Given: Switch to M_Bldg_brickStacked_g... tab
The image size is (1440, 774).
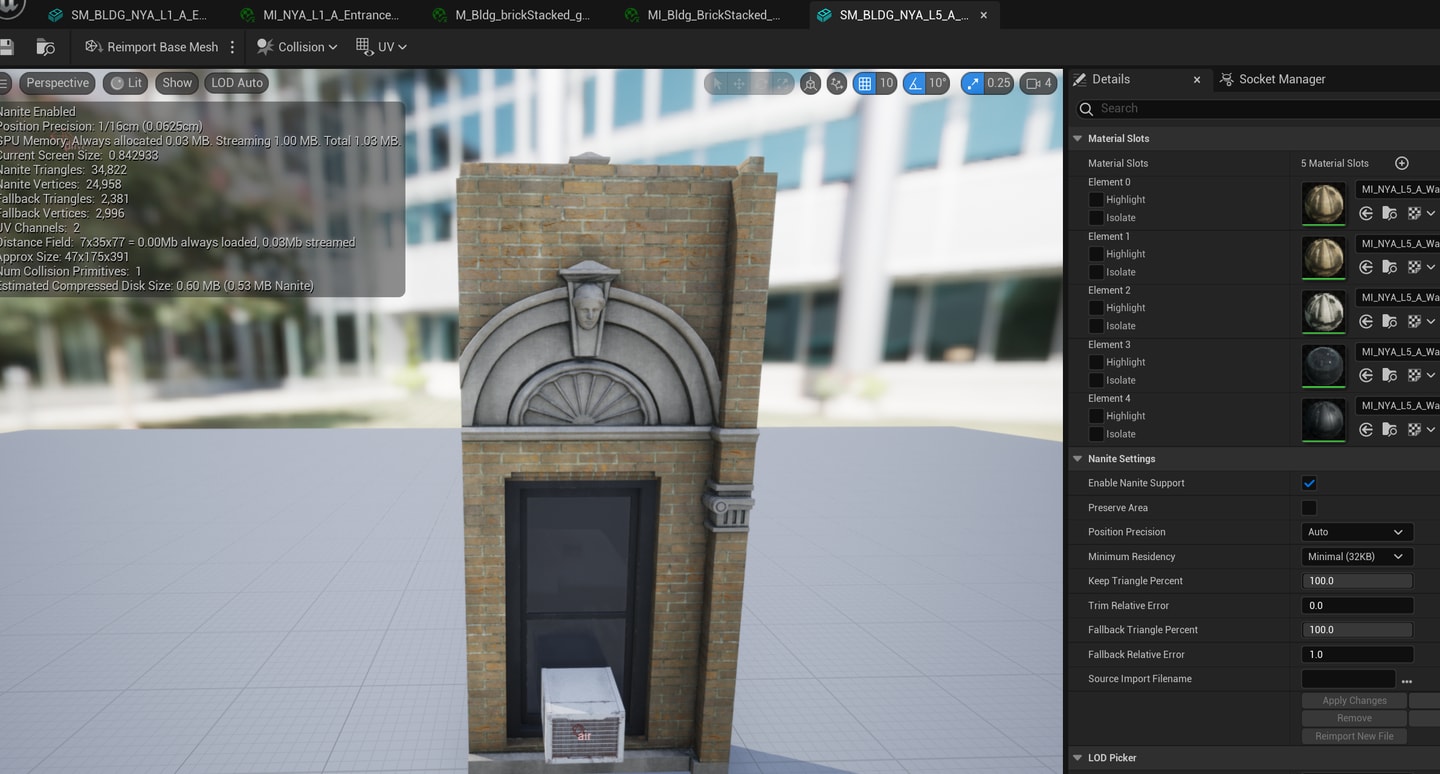Looking at the screenshot, I should point(512,15).
